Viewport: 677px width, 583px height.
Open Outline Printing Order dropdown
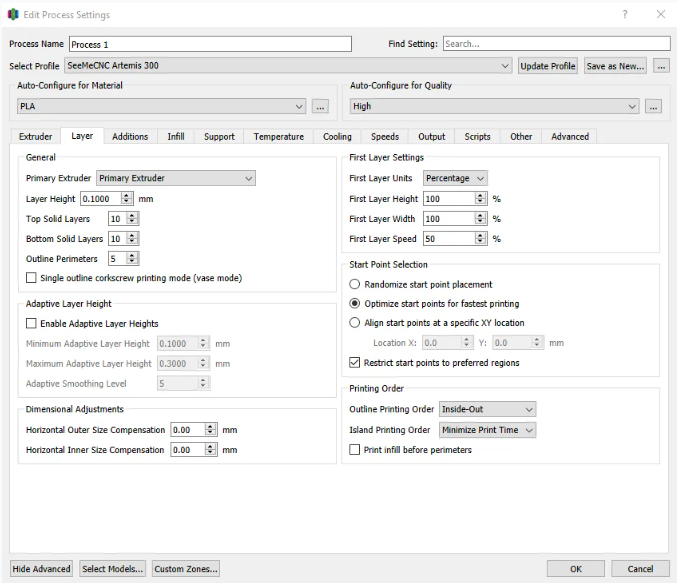coord(487,409)
